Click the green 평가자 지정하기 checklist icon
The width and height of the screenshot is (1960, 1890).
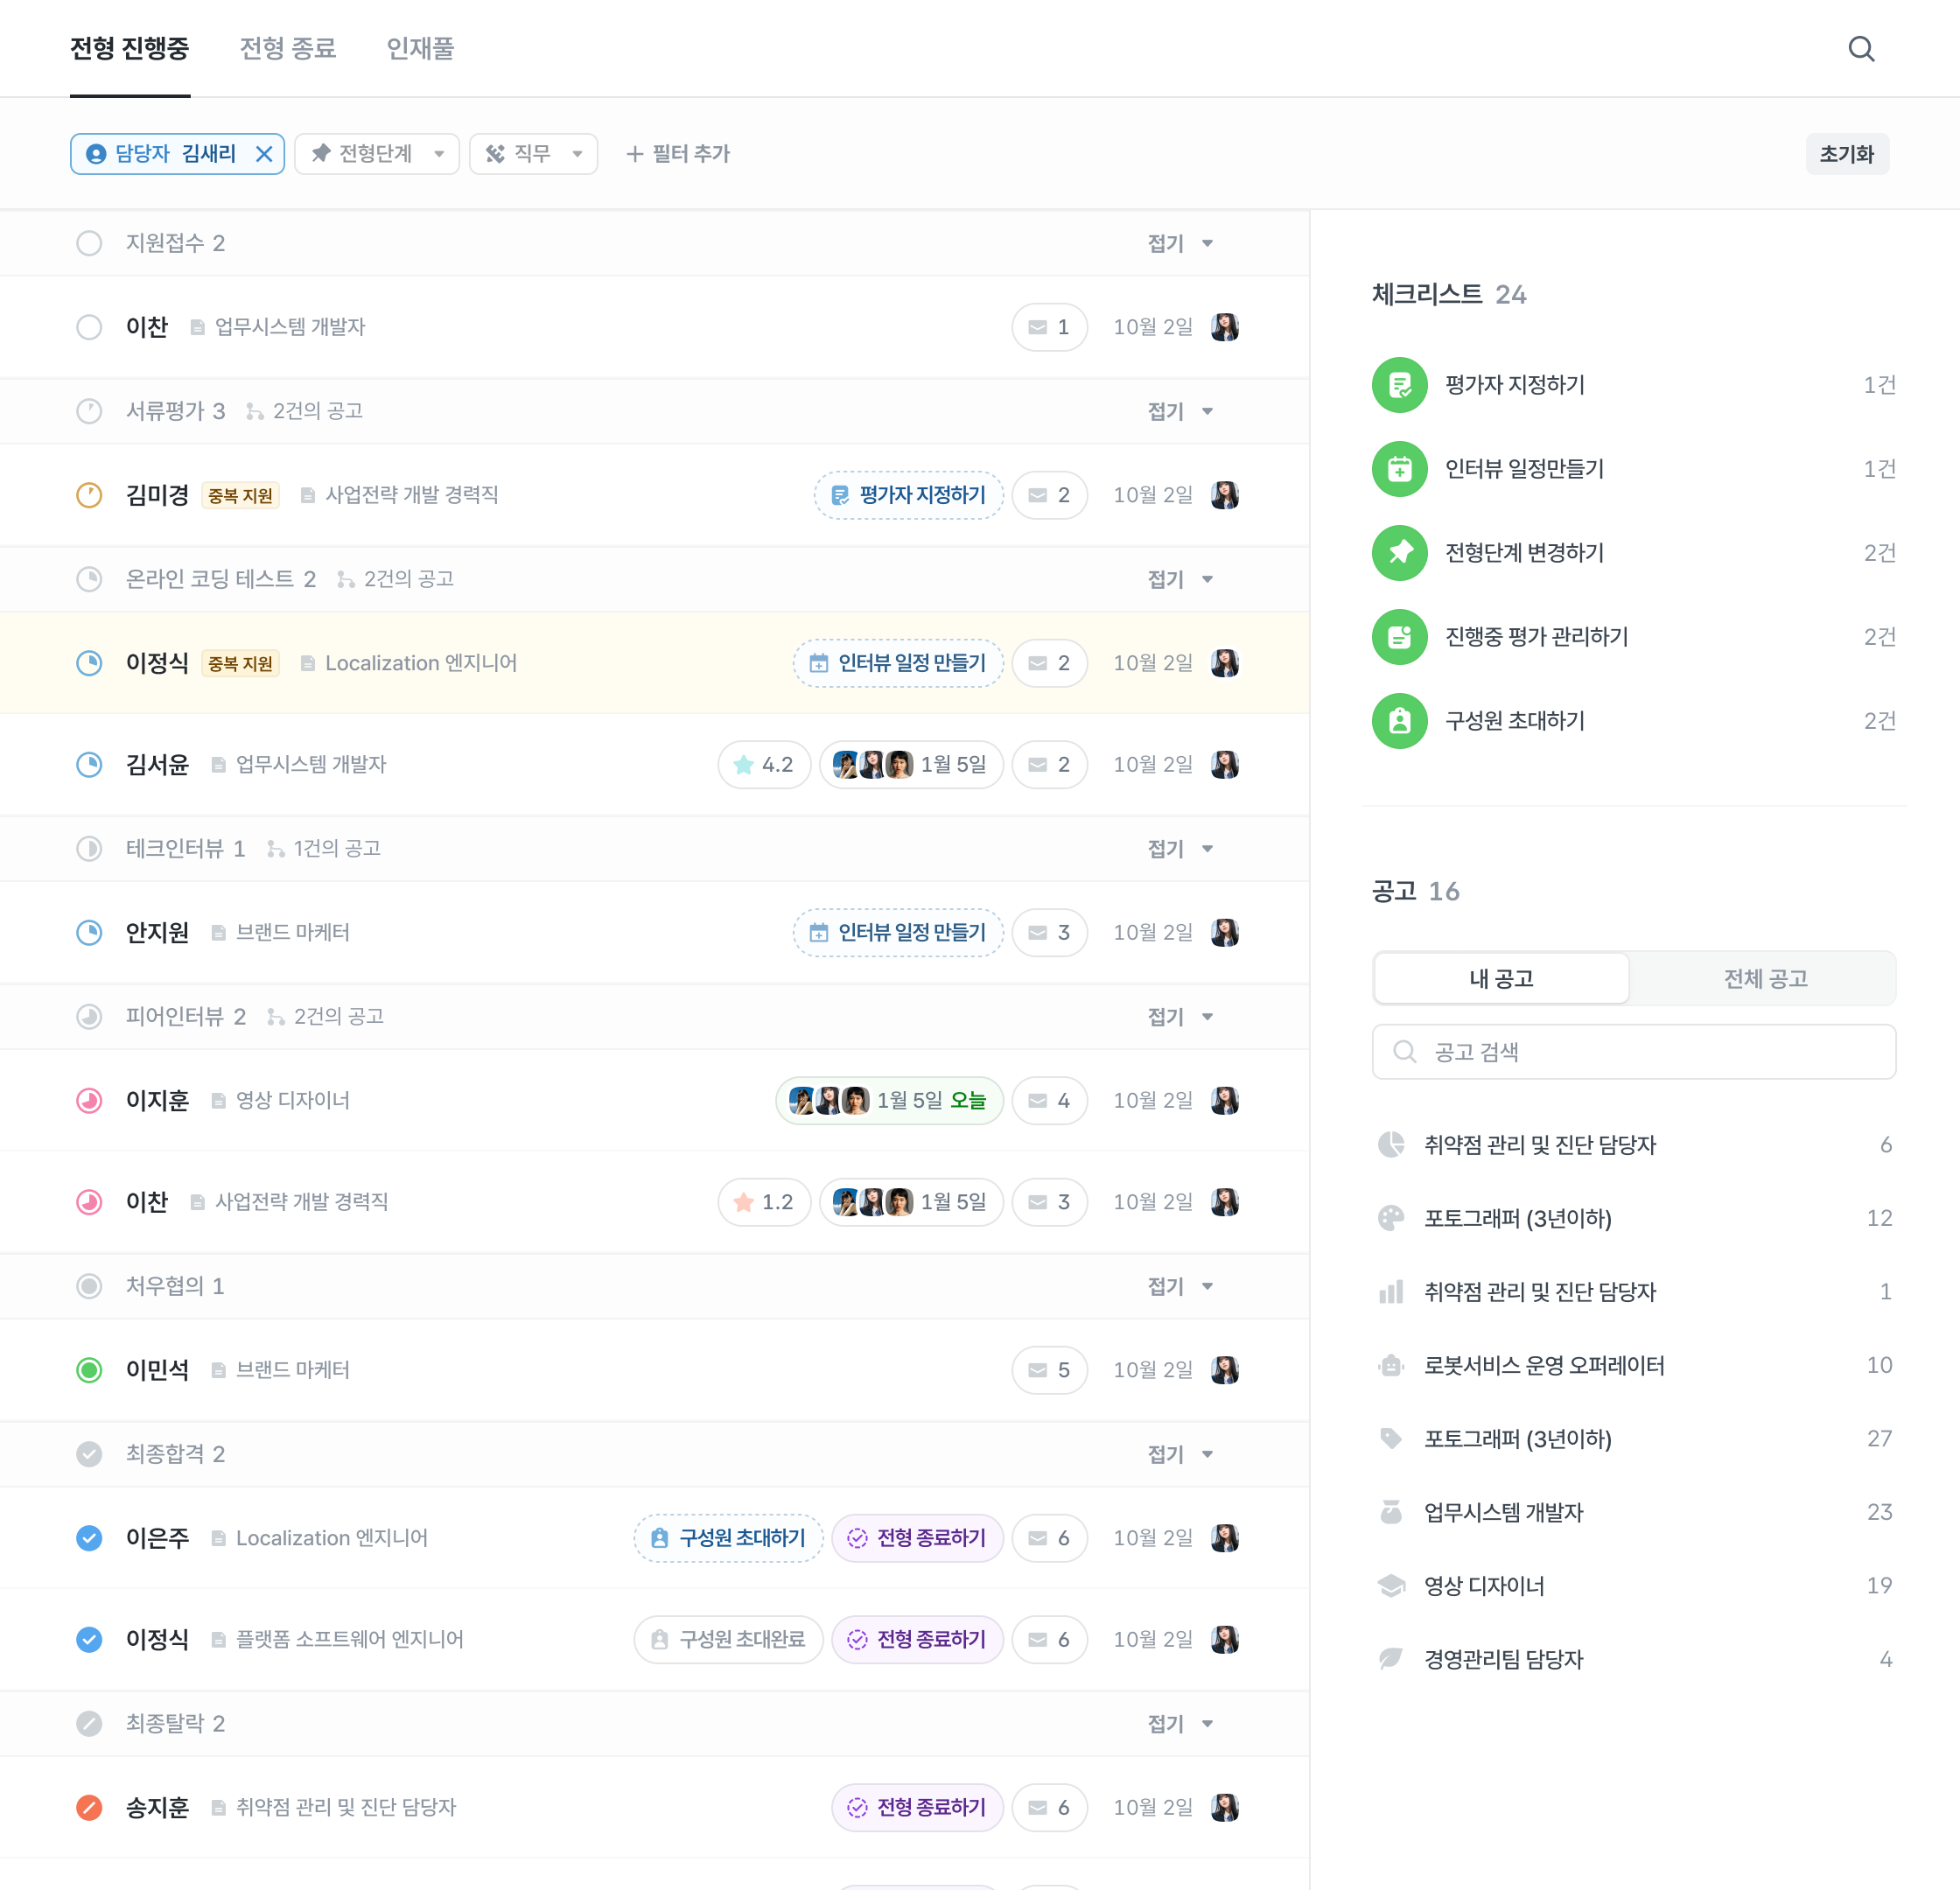[1399, 385]
